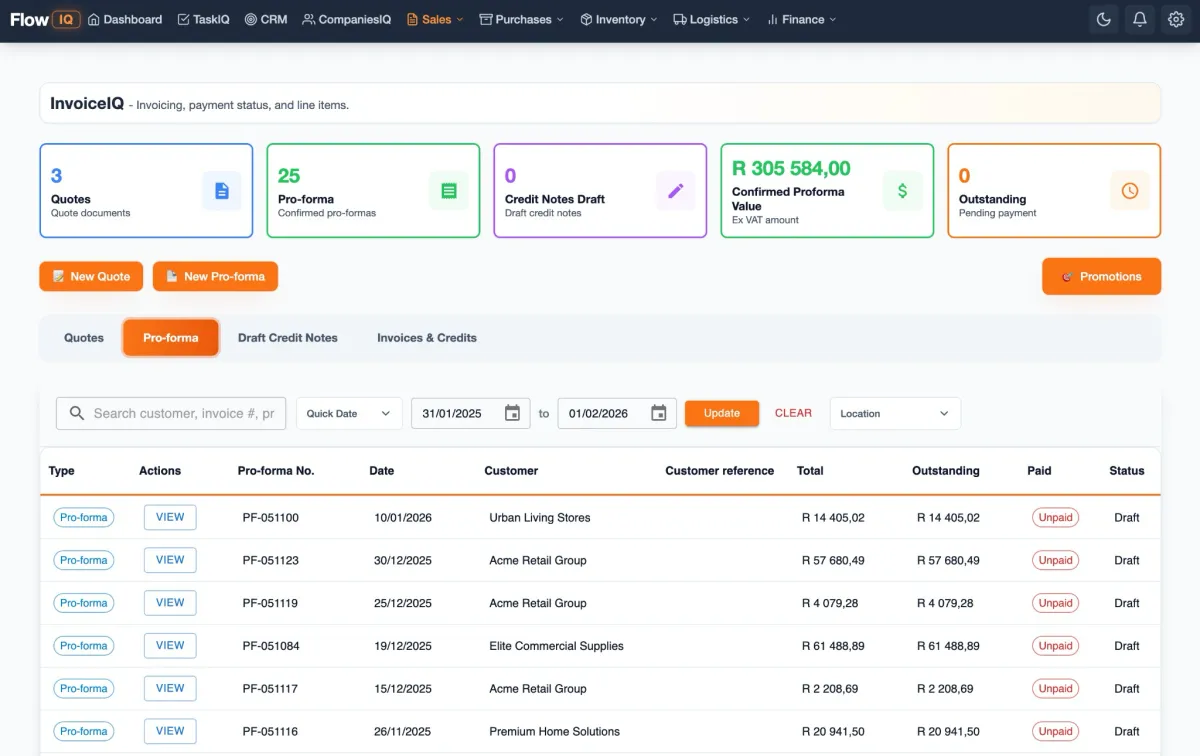
Task: Expand the Logistics menu
Action: [x=712, y=19]
